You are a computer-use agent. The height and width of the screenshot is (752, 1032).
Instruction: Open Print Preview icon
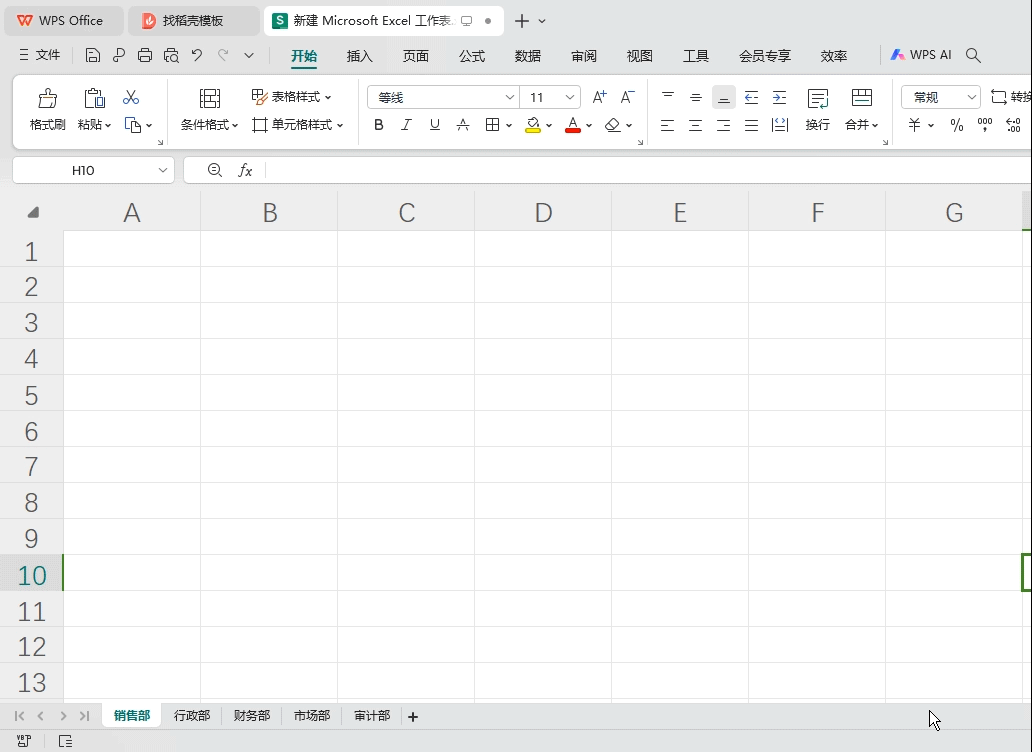tap(171, 55)
